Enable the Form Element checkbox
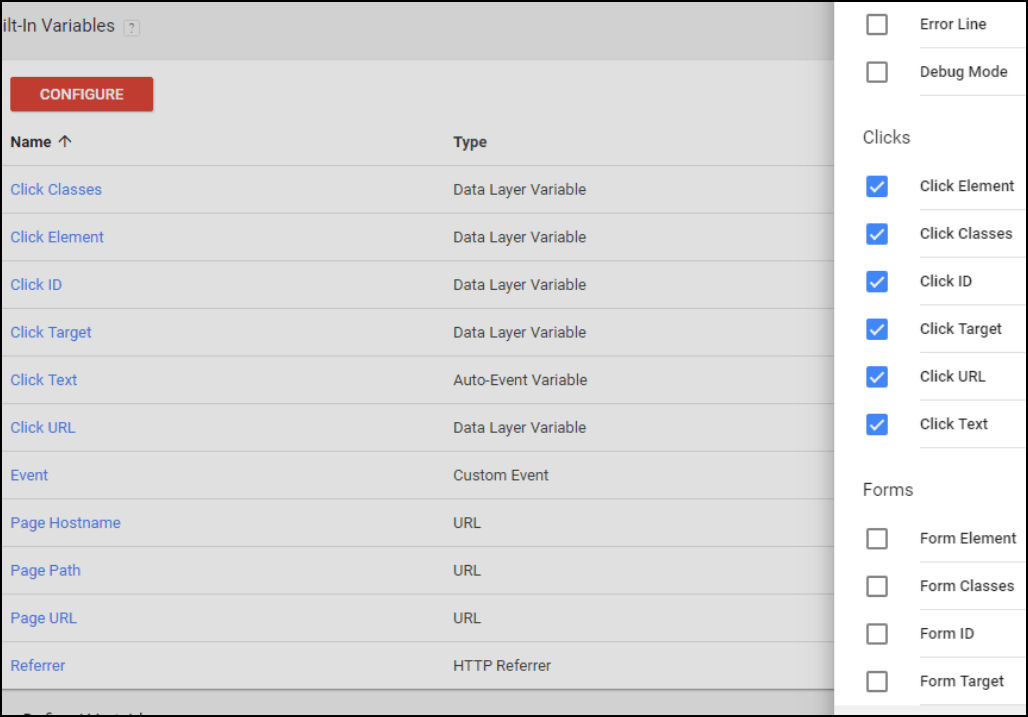Screen dimensions: 1028x717 pos(877,539)
